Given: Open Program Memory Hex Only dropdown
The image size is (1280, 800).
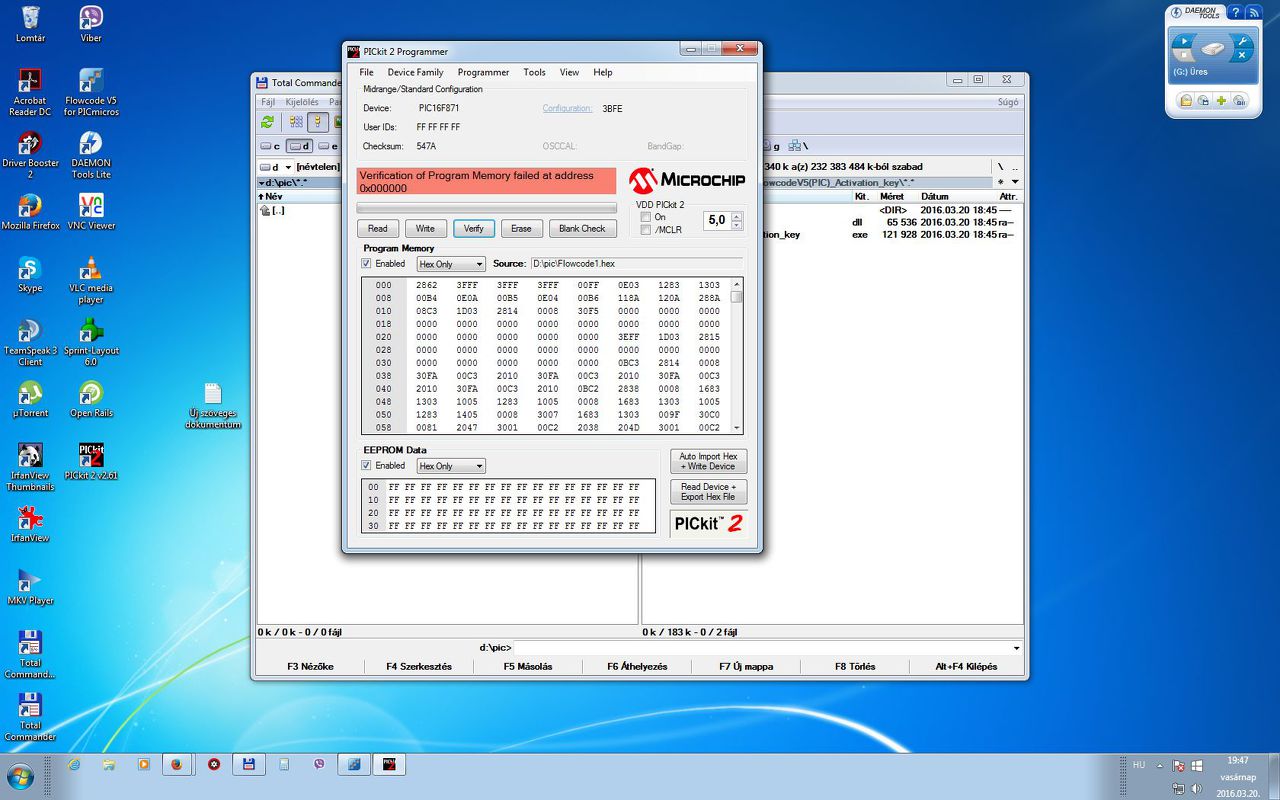Looking at the screenshot, I should (x=451, y=264).
